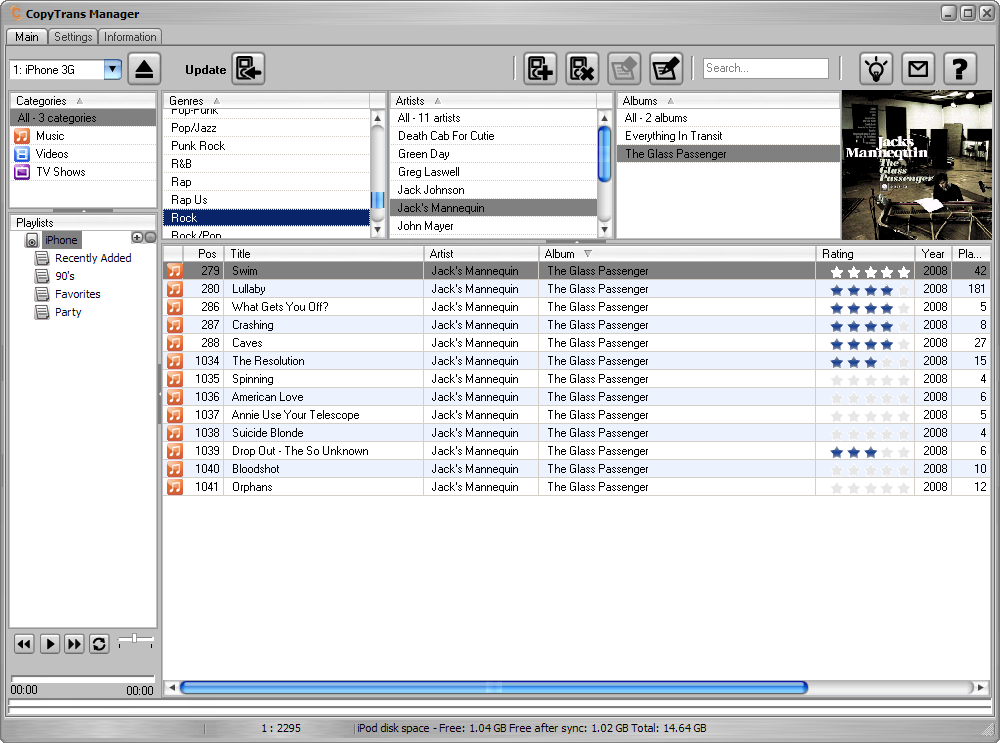The height and width of the screenshot is (743, 1000).
Task: Select the Favorites playlist
Action: 77,294
